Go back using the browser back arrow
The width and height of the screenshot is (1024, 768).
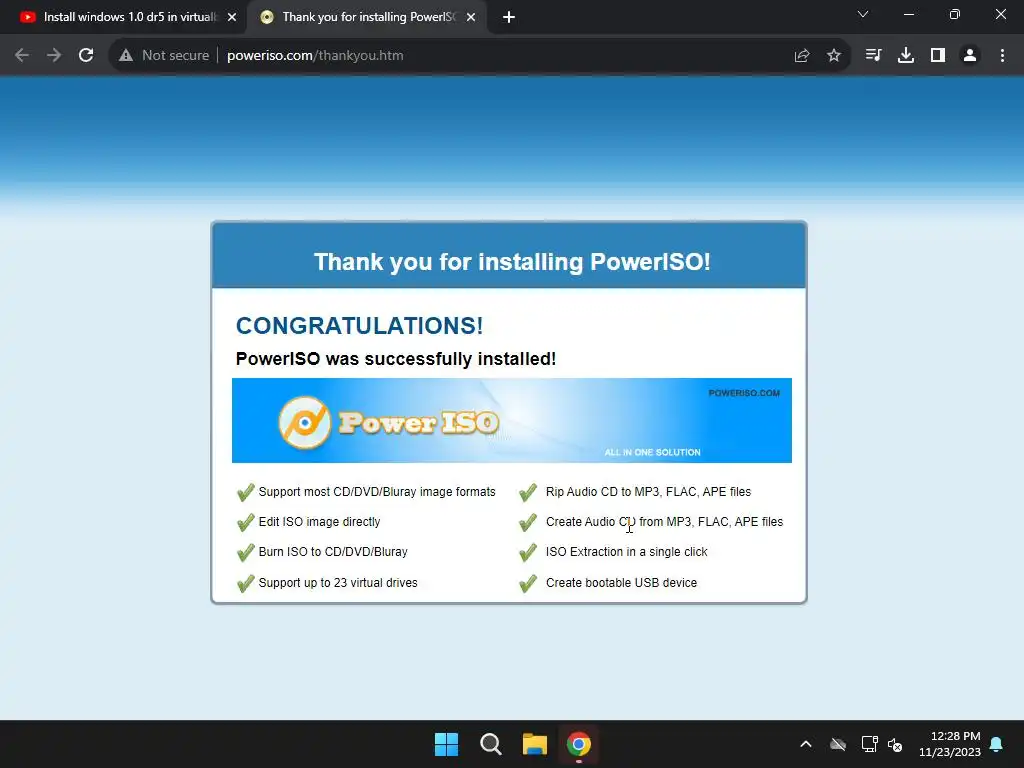(22, 56)
